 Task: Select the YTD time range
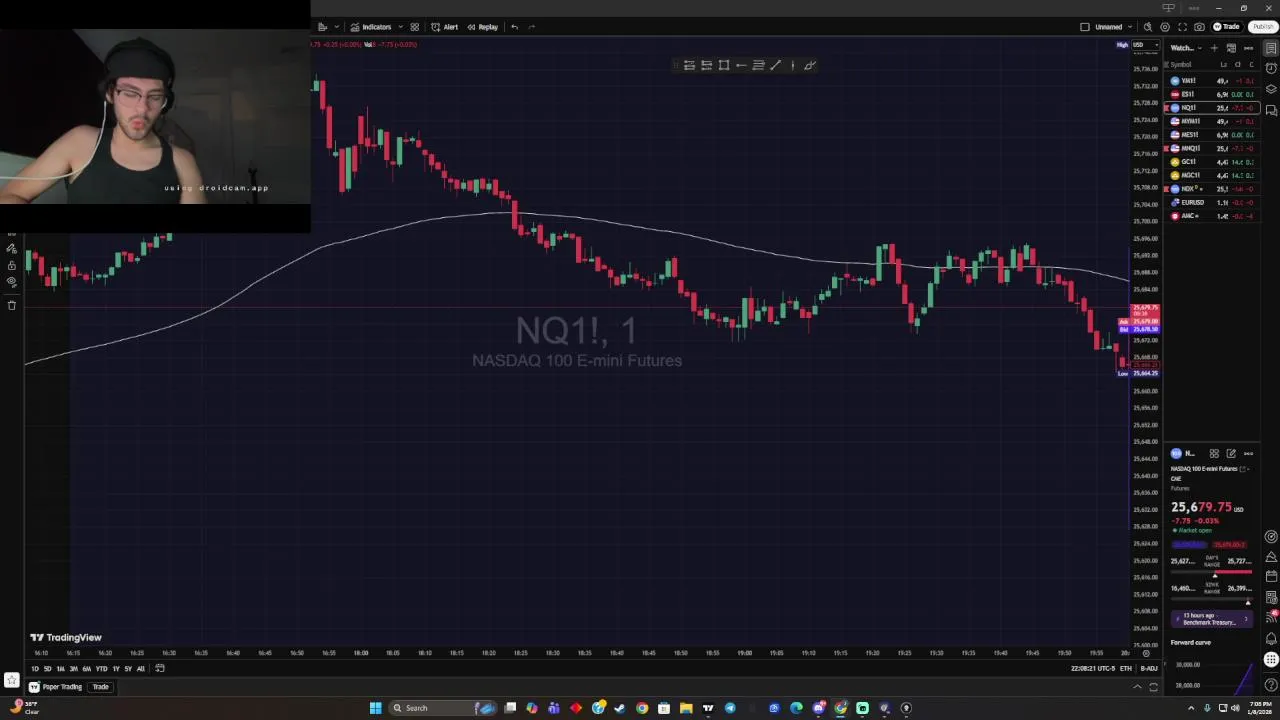[x=101, y=669]
